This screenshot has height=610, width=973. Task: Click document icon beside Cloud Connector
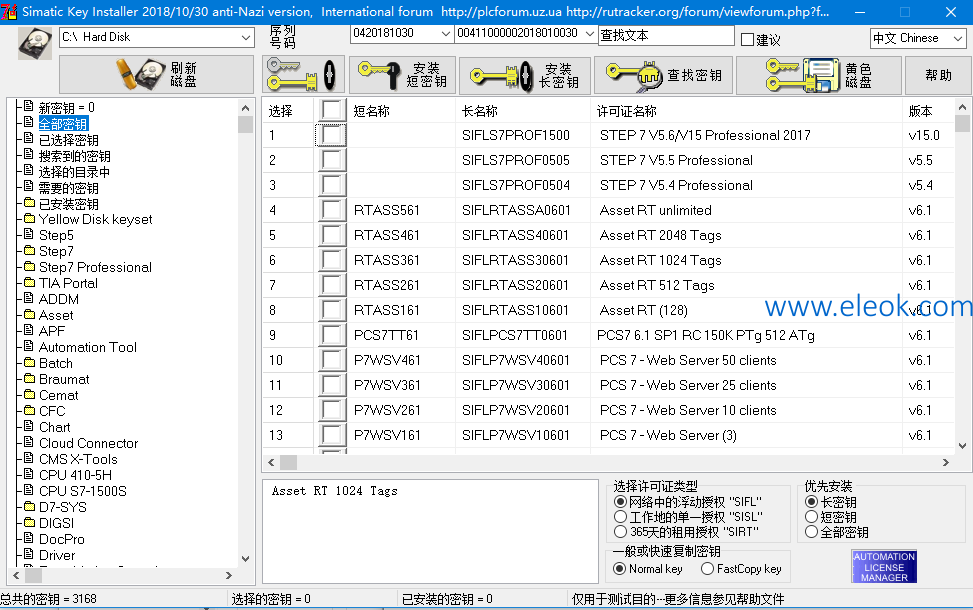coord(29,442)
